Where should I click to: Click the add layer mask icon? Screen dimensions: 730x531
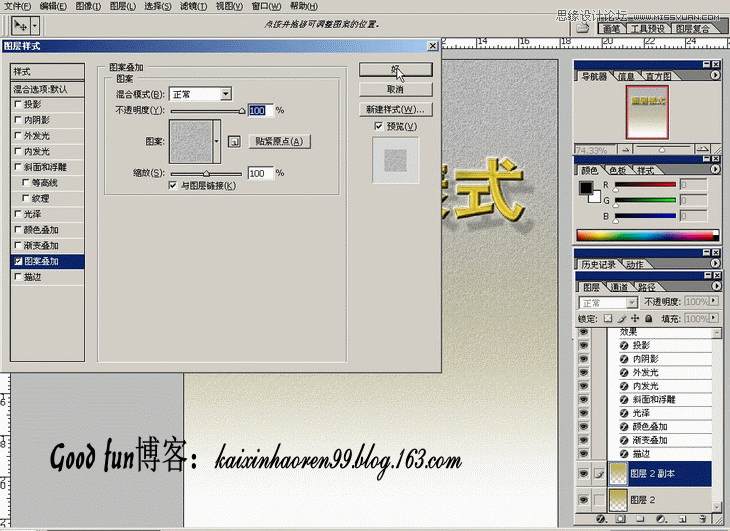[621, 518]
